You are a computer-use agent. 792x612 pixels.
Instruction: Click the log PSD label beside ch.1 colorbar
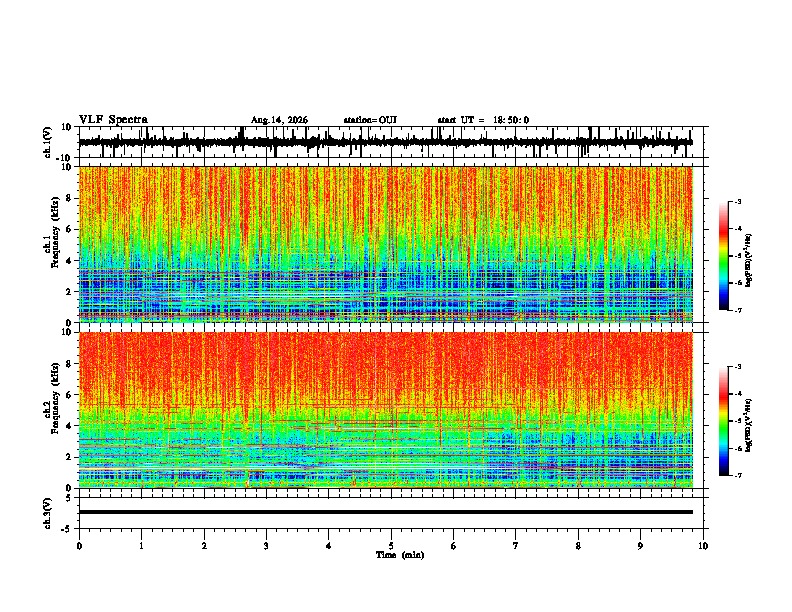point(749,260)
